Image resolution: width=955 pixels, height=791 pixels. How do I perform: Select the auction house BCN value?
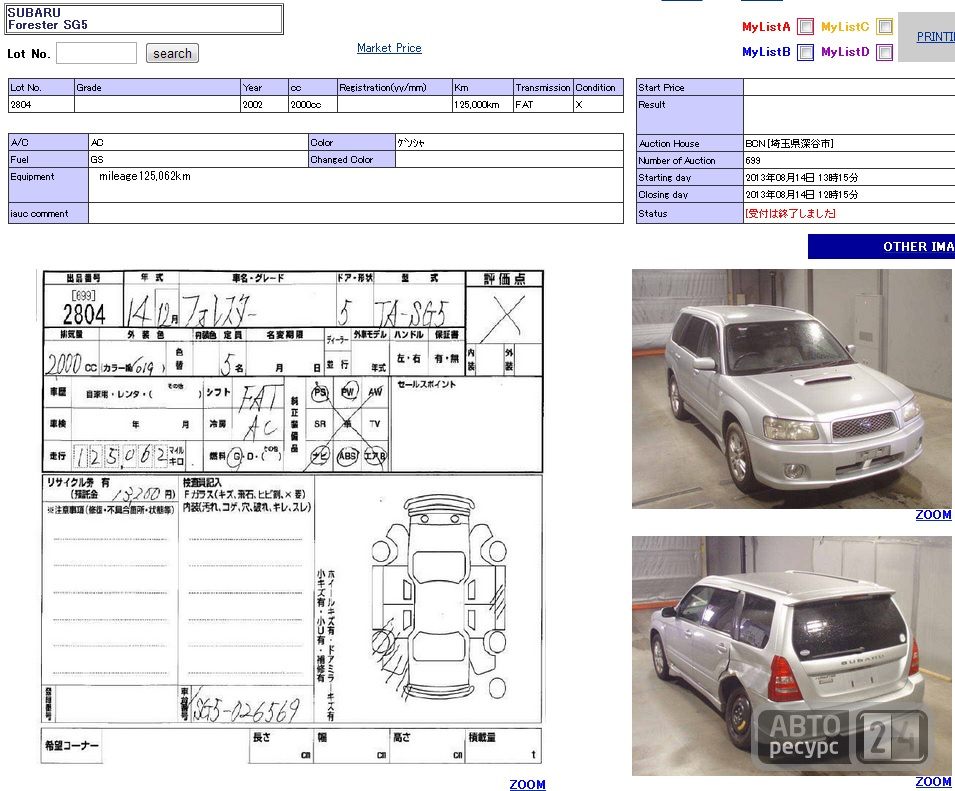pos(789,143)
